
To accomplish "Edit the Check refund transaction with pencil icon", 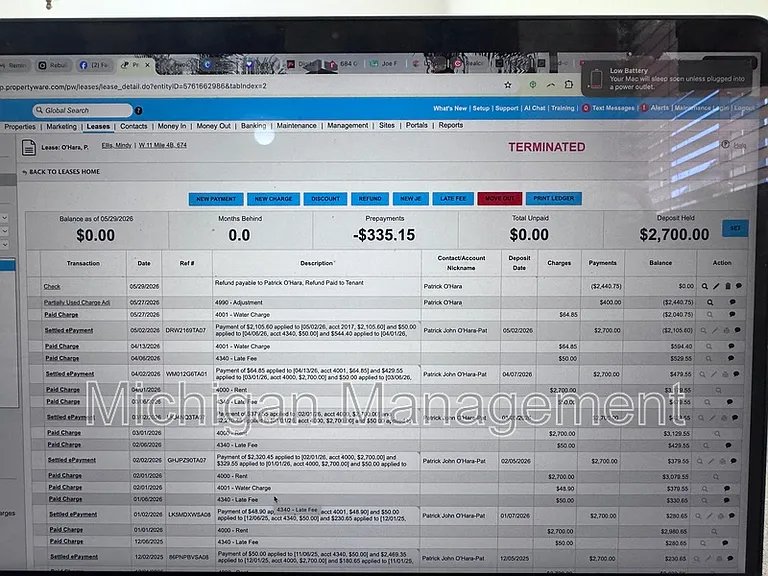I will pyautogui.click(x=716, y=286).
